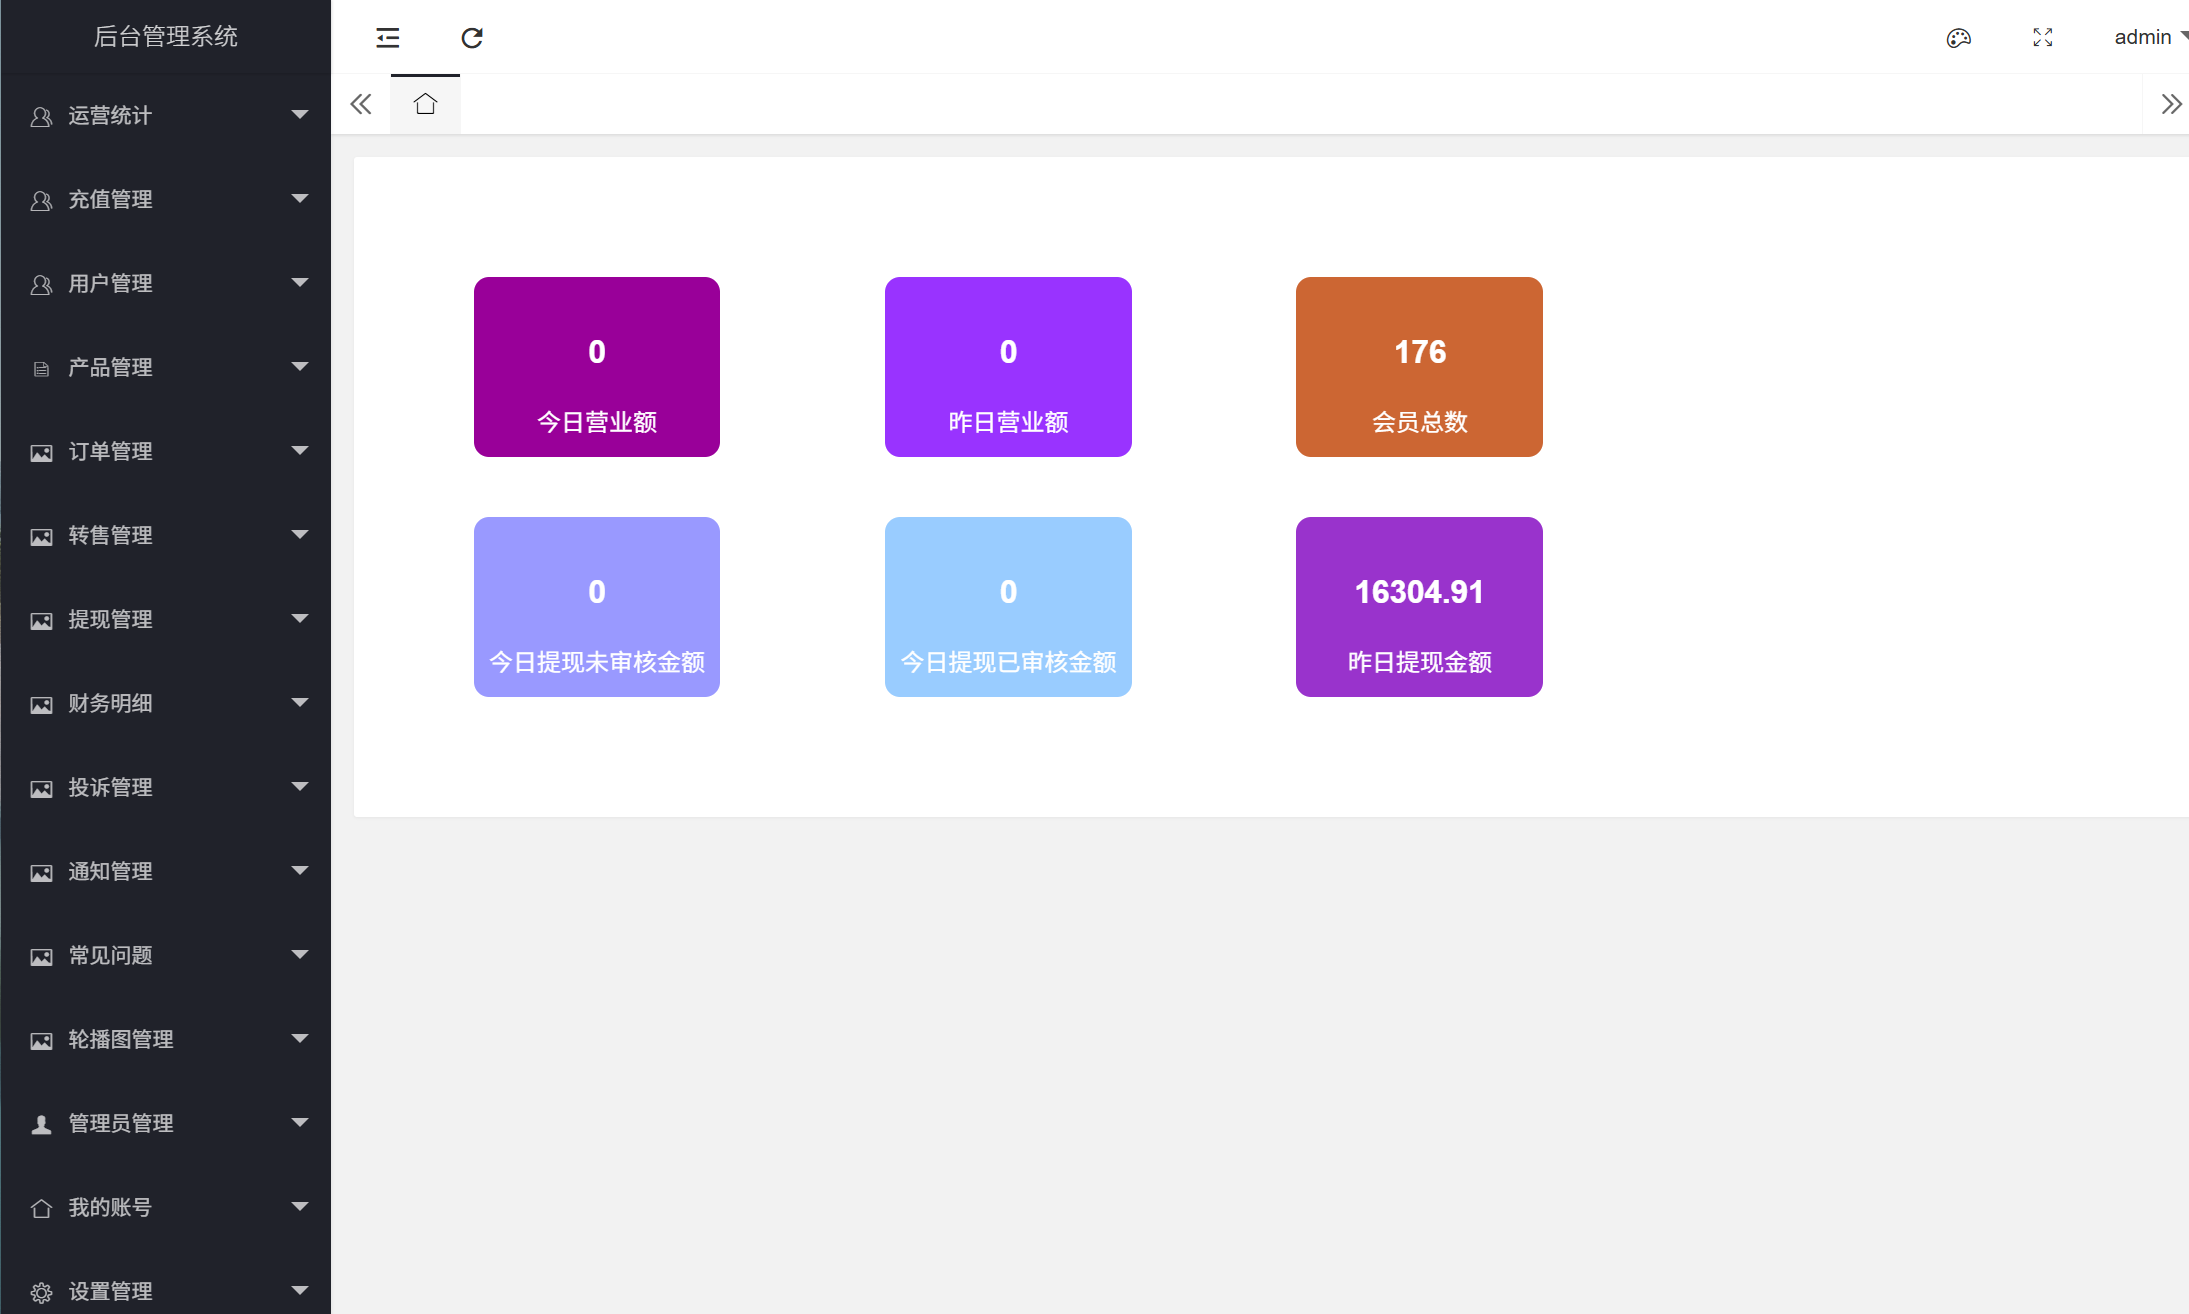The height and width of the screenshot is (1314, 2189).
Task: Click the 订单管理 picture icon
Action: point(41,453)
